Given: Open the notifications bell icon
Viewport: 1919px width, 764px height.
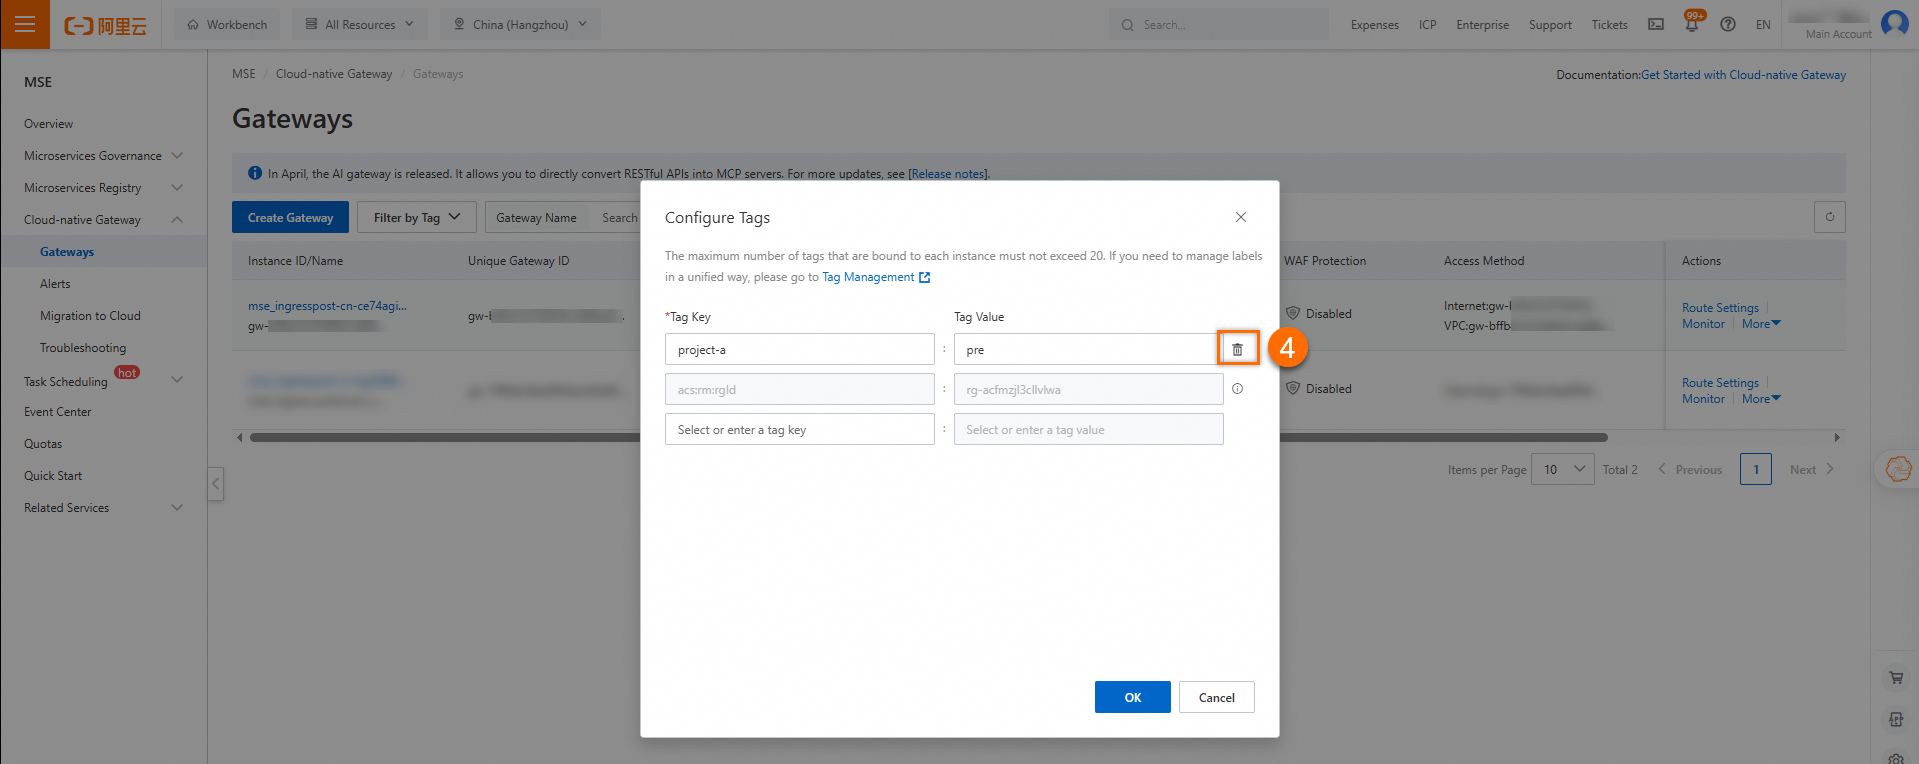Looking at the screenshot, I should pos(1692,25).
